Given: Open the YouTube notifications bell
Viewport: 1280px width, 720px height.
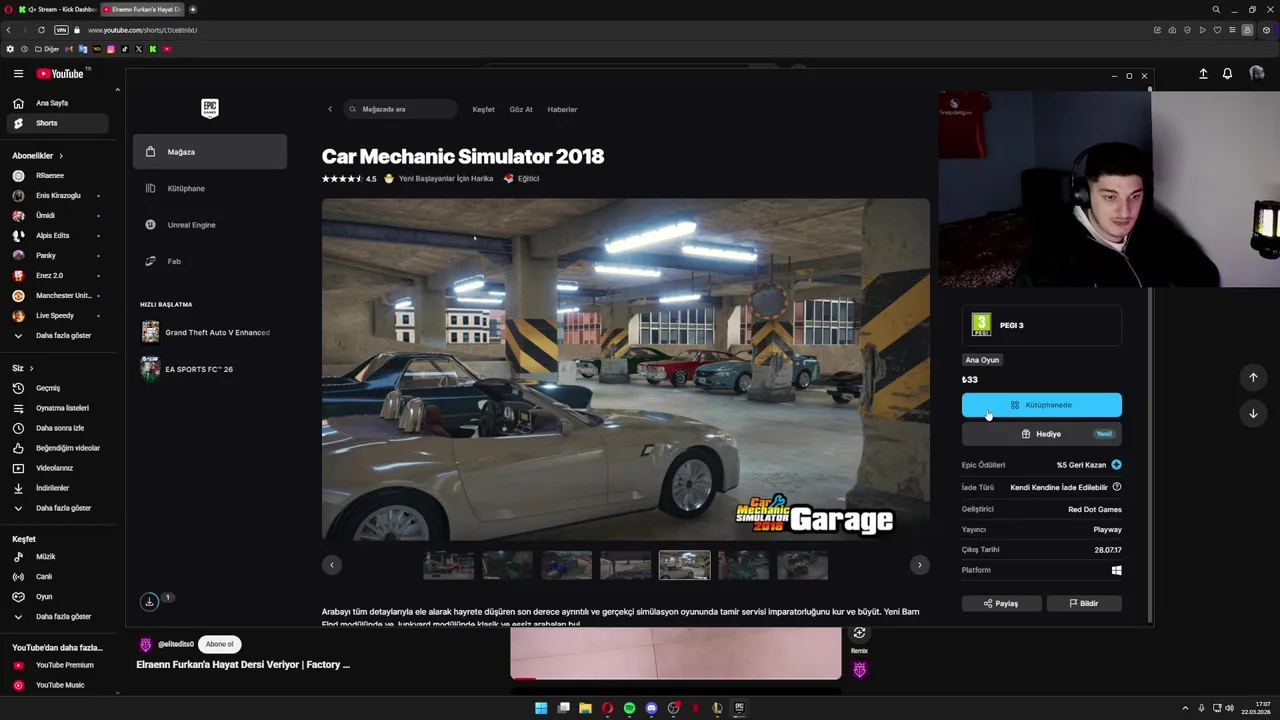Looking at the screenshot, I should [x=1227, y=74].
